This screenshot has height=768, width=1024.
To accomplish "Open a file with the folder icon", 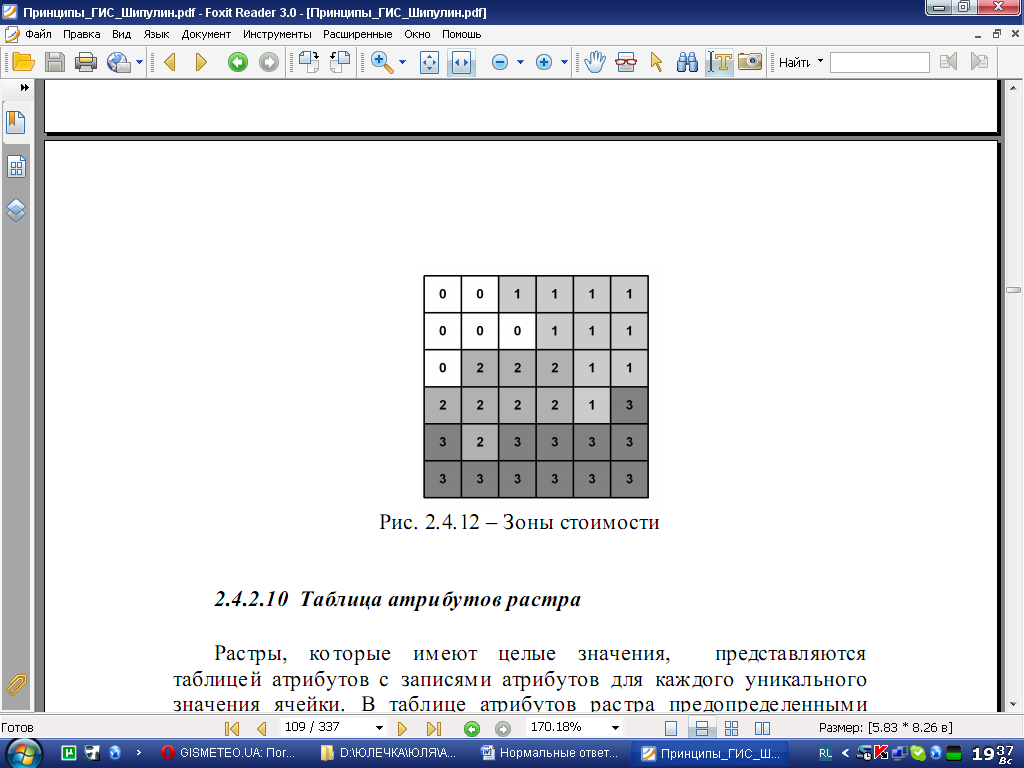I will [x=24, y=62].
